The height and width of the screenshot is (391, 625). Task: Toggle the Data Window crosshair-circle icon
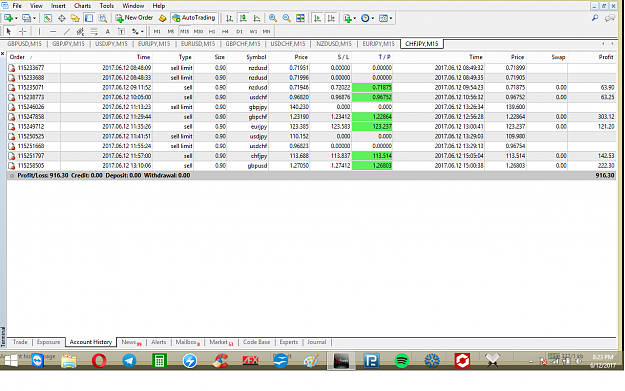tap(61, 18)
